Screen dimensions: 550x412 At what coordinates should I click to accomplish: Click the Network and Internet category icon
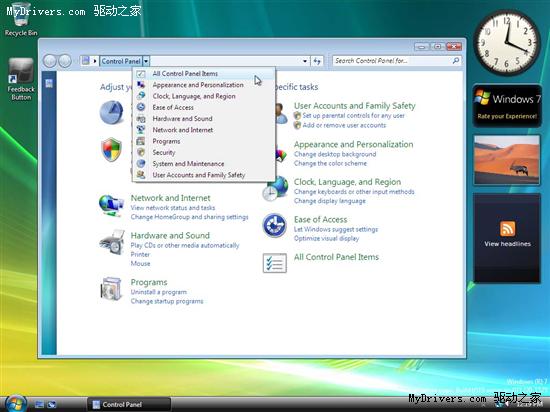coord(111,206)
